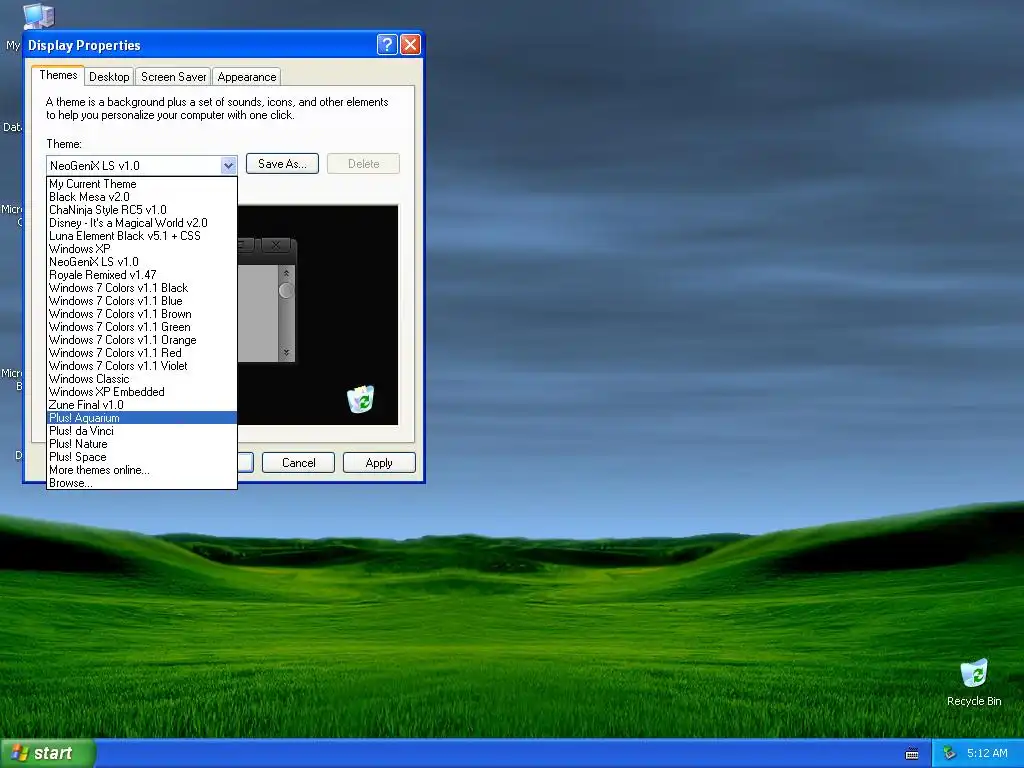Select Plus! Nature theme
This screenshot has height=768, width=1024.
coord(142,444)
